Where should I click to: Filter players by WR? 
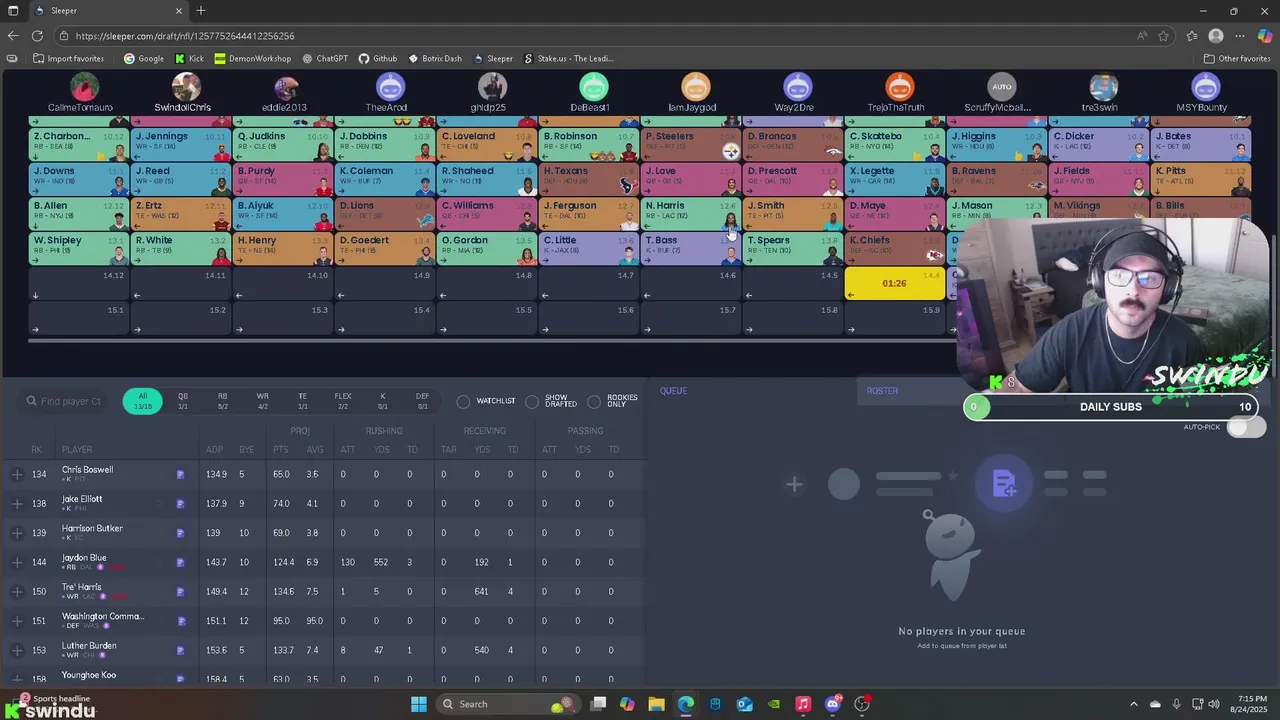click(263, 401)
